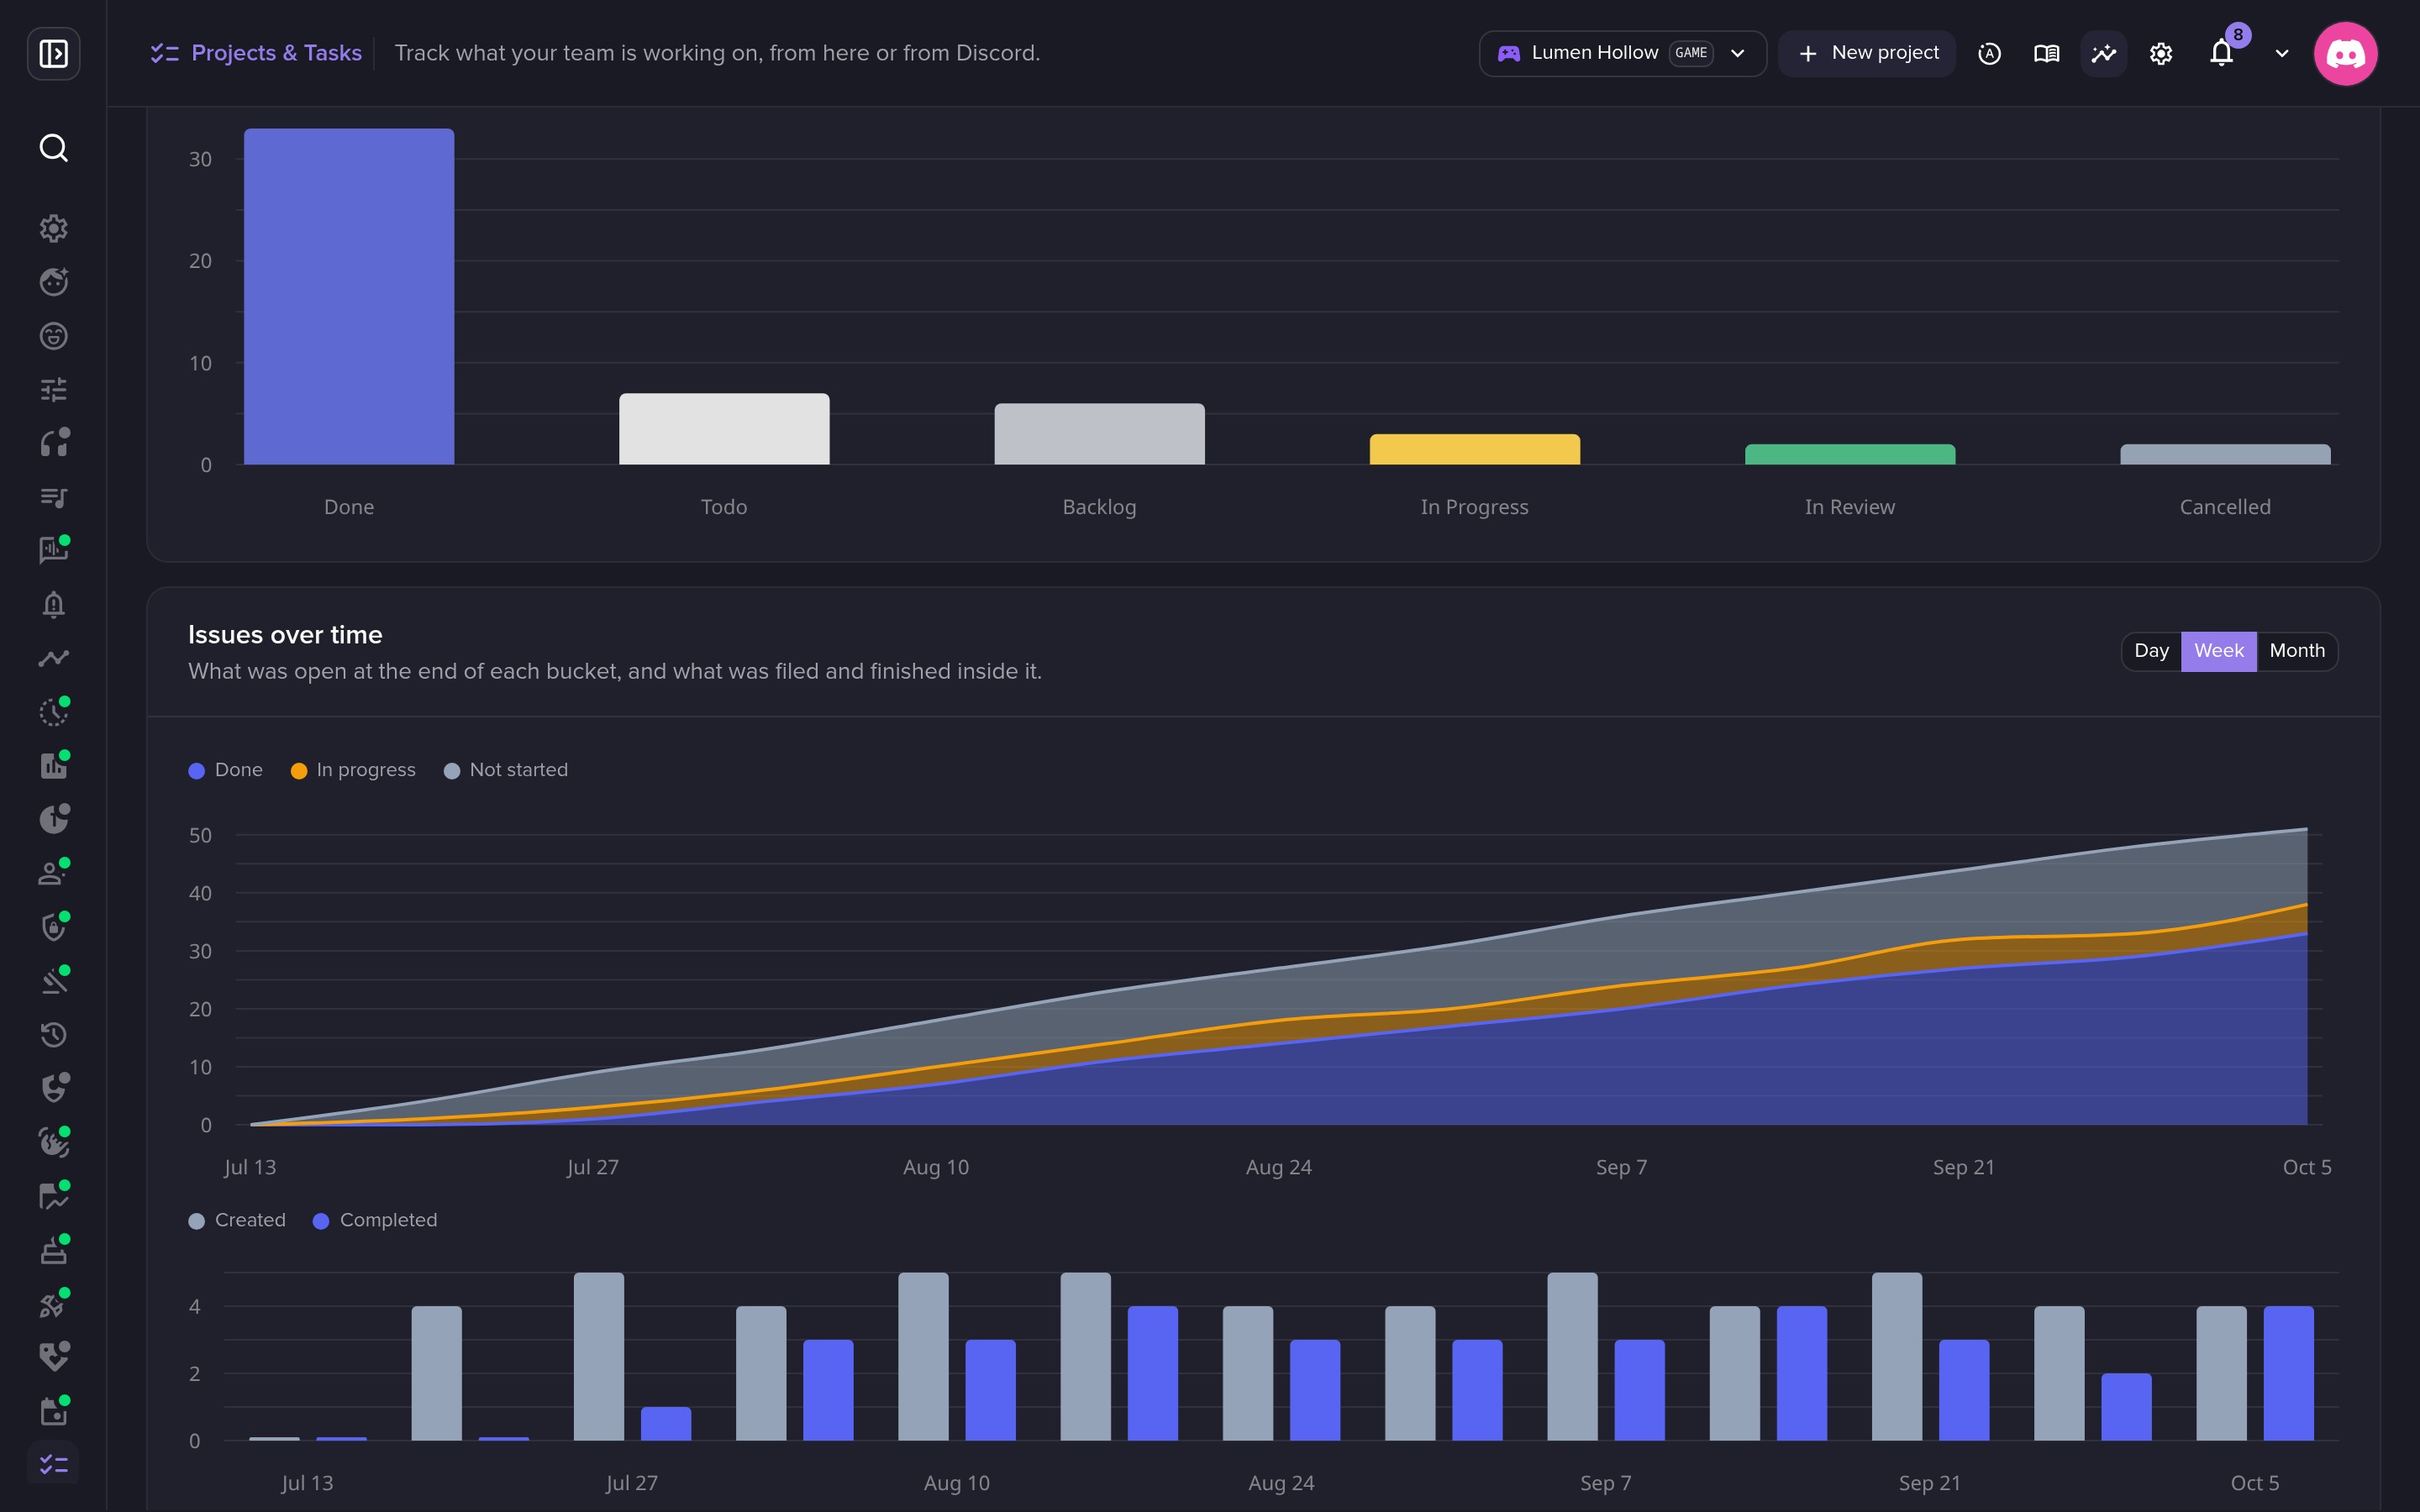Open header settings gear icon

click(x=2160, y=53)
